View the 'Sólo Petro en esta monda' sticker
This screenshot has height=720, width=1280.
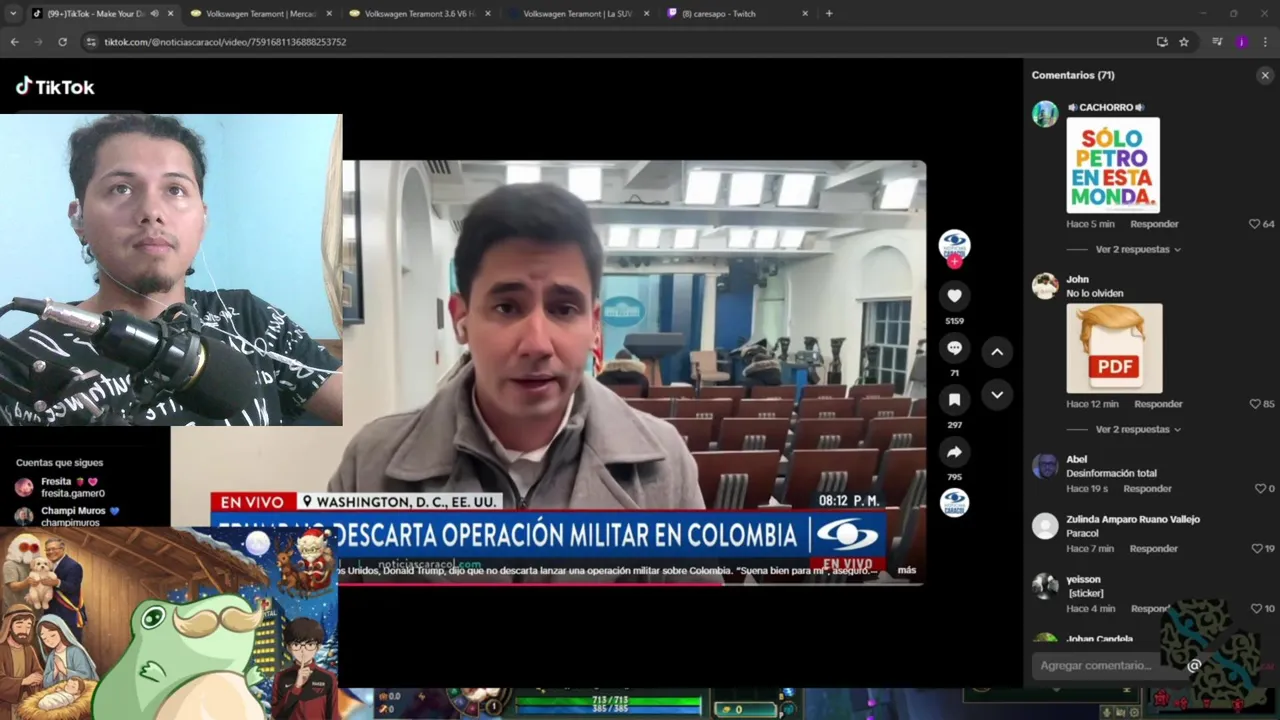click(x=1113, y=165)
